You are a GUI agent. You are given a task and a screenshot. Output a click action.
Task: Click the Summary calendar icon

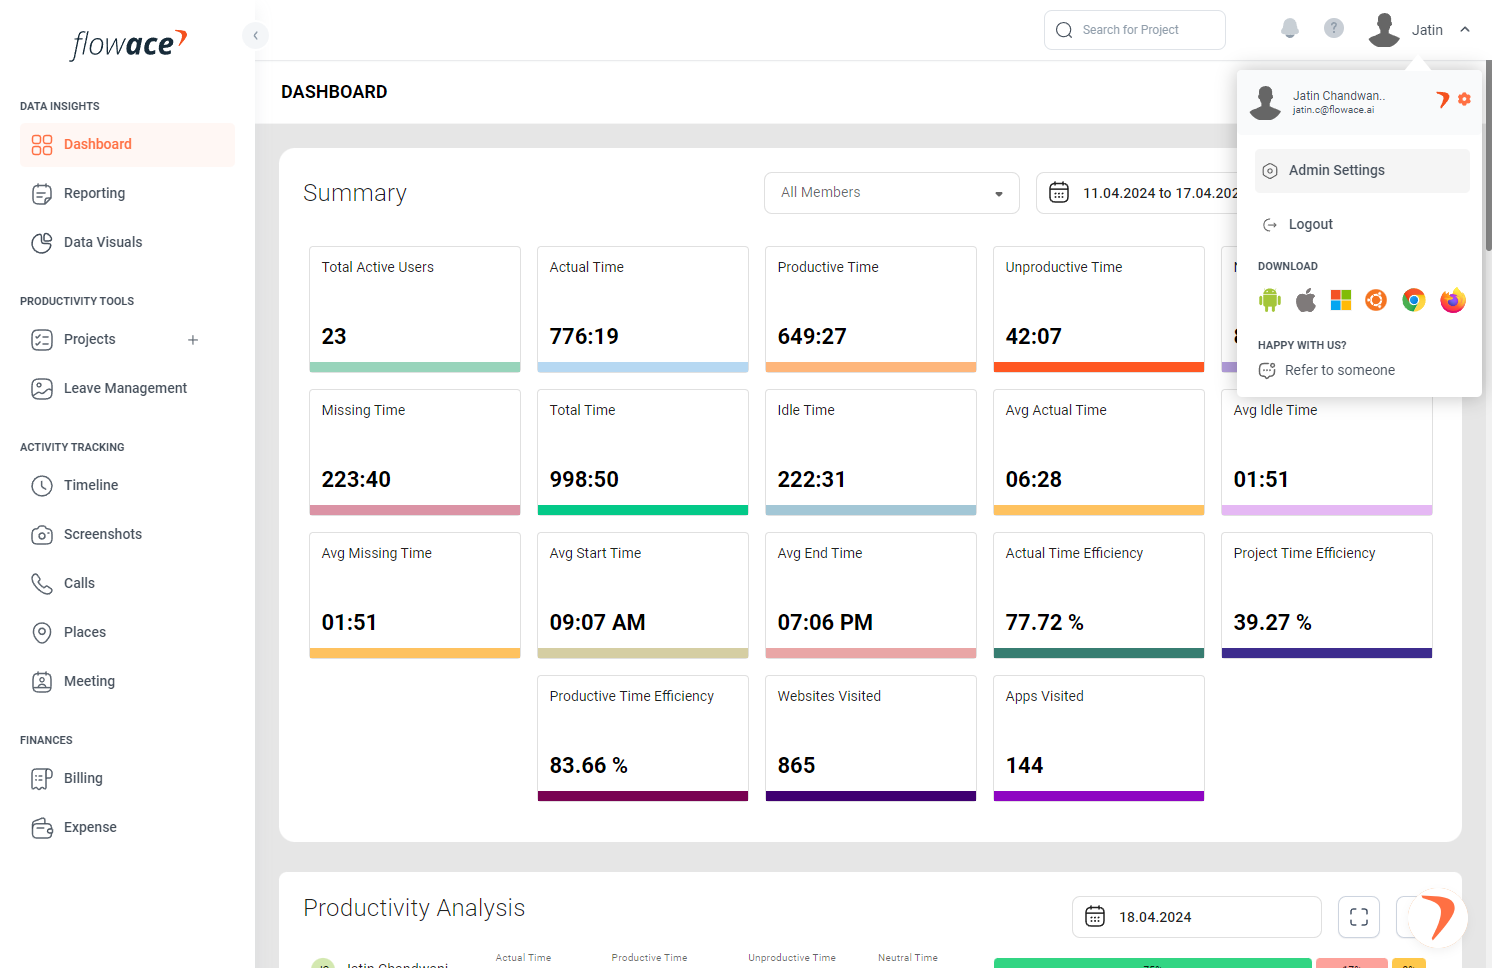(1059, 193)
